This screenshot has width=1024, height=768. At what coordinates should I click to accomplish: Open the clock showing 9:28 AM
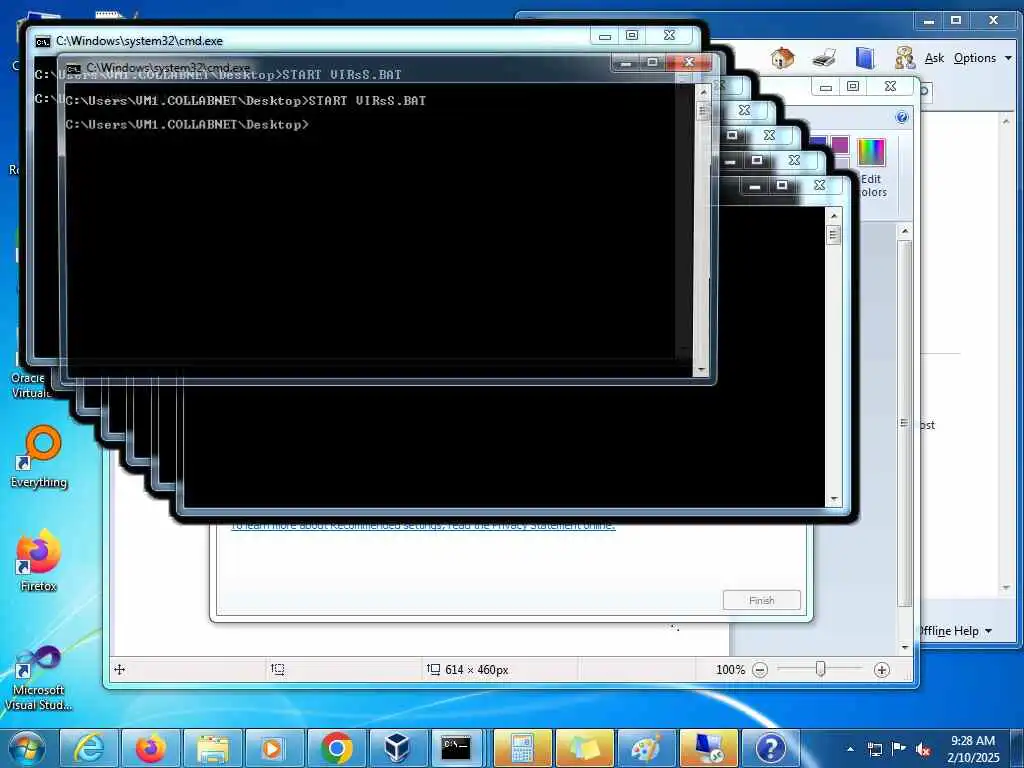pyautogui.click(x=973, y=749)
